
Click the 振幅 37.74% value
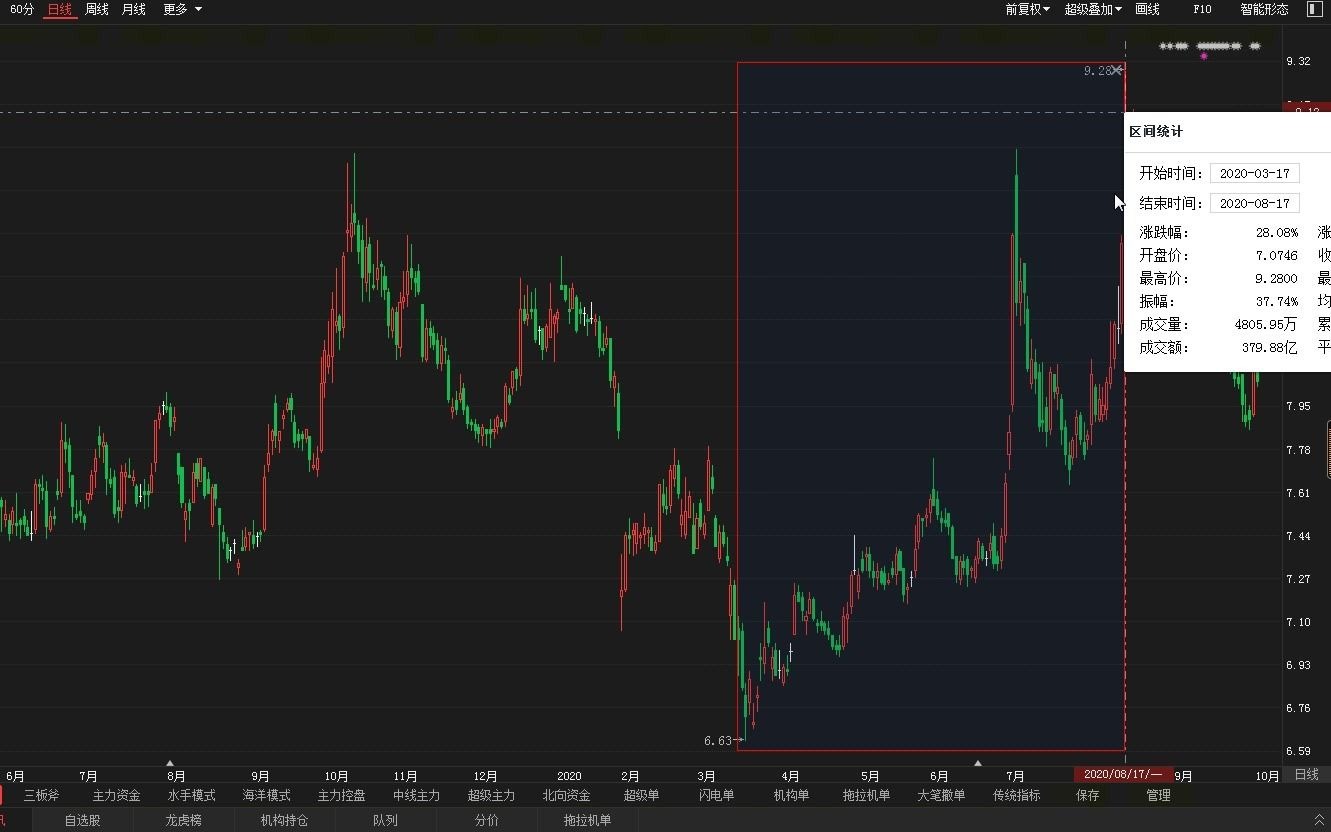1277,301
